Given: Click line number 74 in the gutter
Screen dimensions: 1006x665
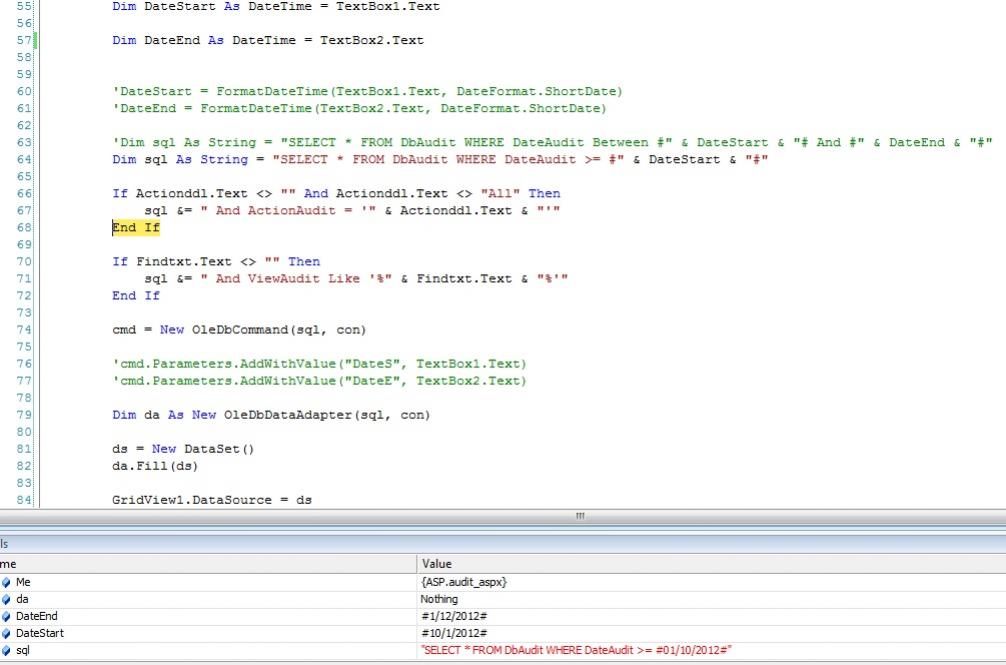Looking at the screenshot, I should pyautogui.click(x=24, y=330).
